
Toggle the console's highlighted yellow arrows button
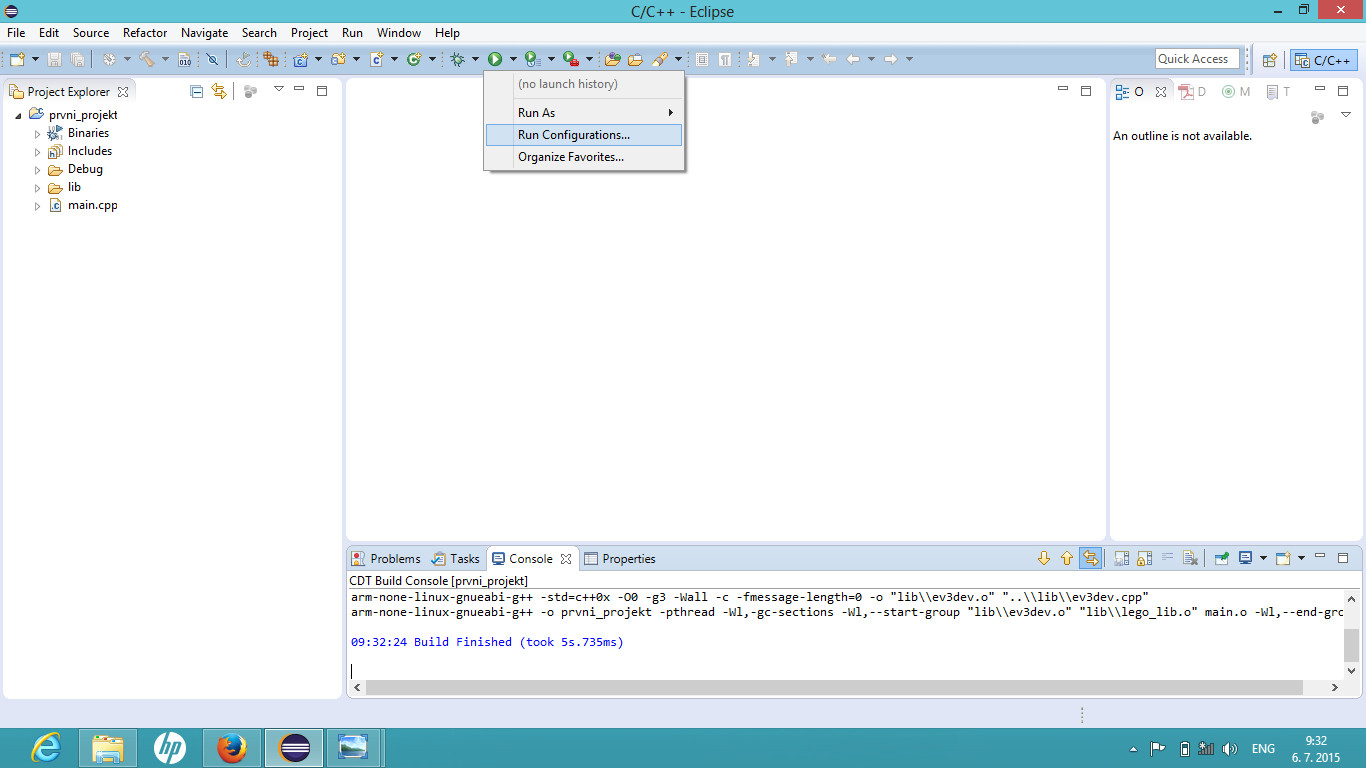pos(1091,559)
